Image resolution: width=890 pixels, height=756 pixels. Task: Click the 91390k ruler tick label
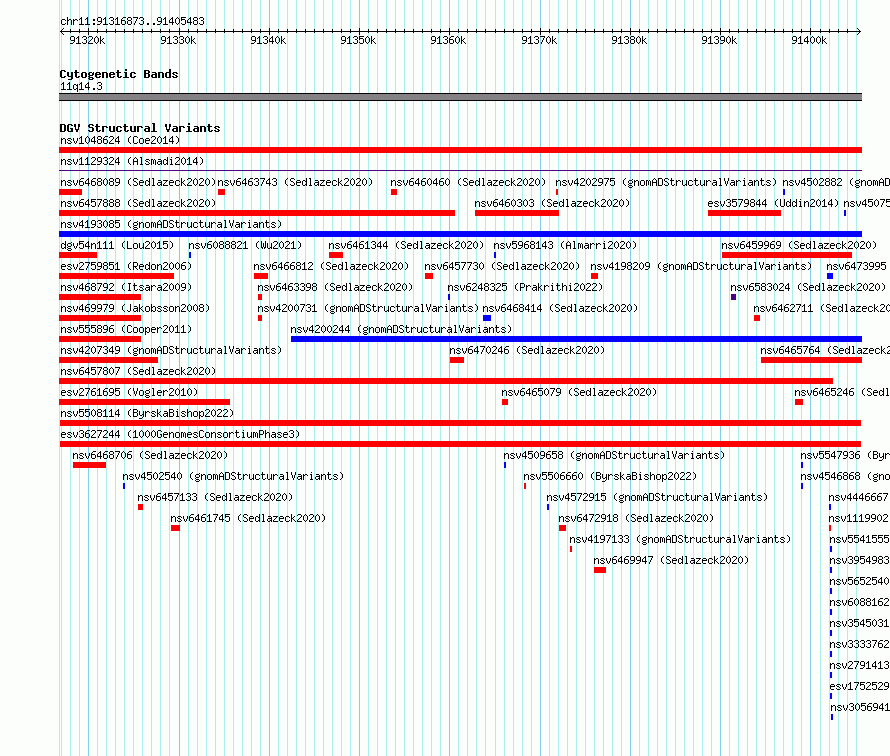point(719,40)
